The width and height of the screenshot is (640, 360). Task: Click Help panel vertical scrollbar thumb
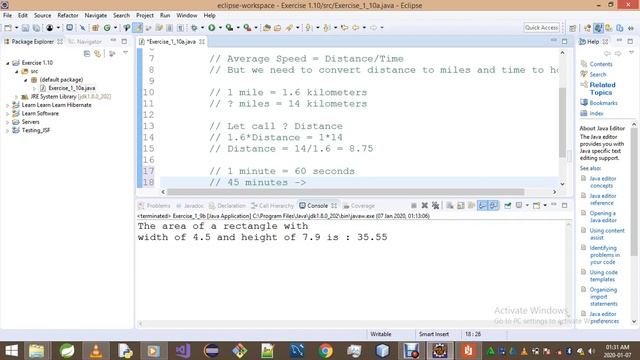pyautogui.click(x=634, y=192)
